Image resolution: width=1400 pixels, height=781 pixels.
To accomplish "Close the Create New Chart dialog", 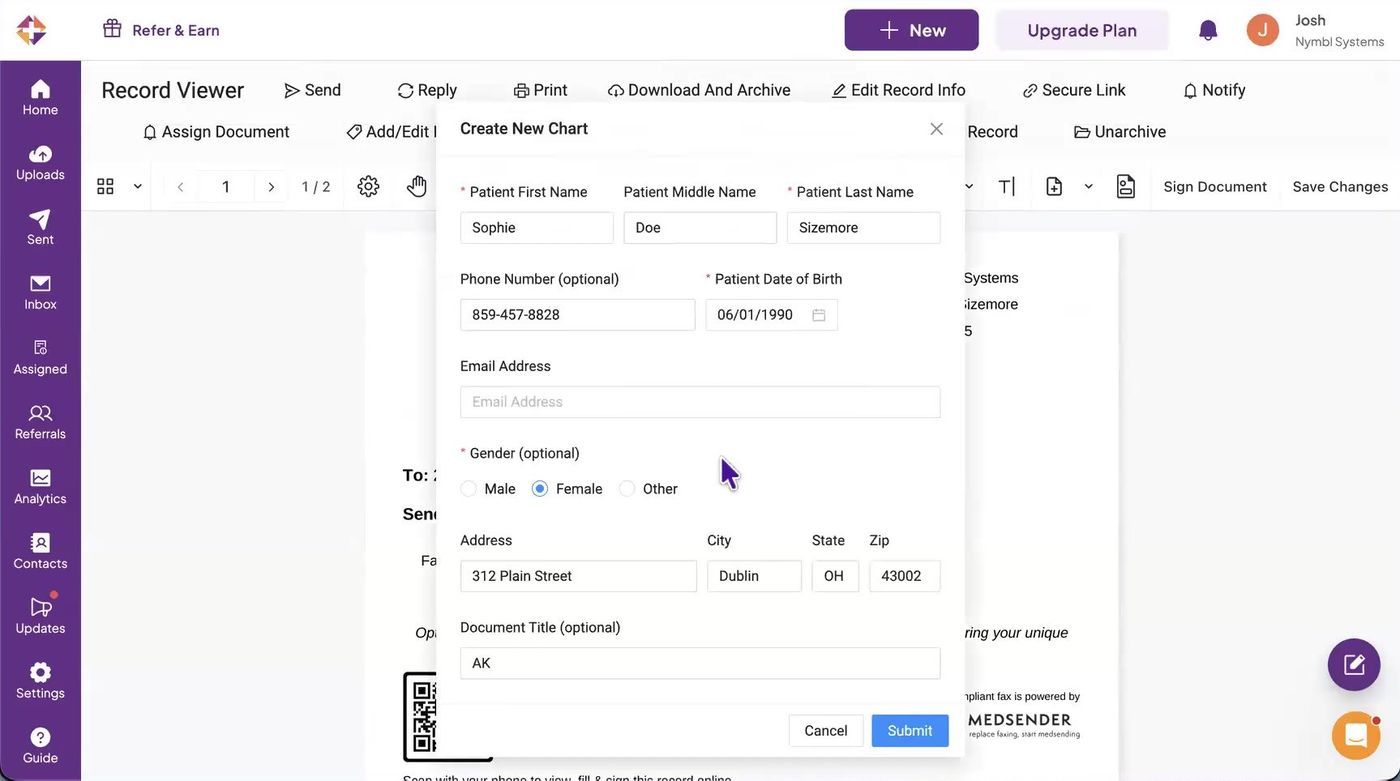I will (x=936, y=129).
